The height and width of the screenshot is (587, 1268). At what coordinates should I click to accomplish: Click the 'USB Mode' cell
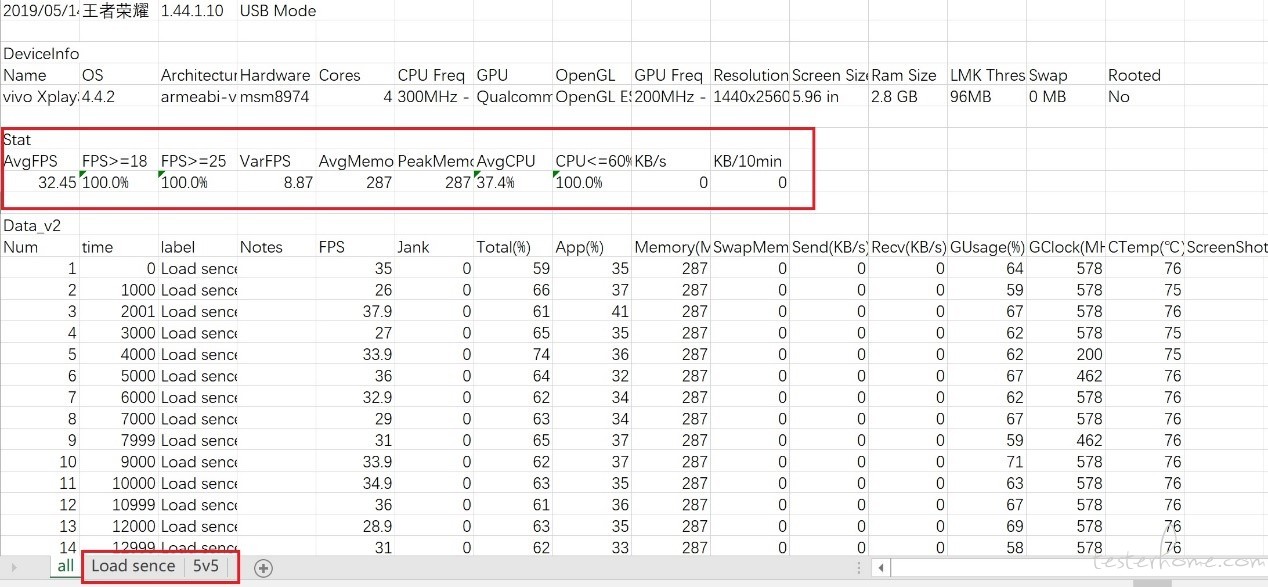[278, 11]
